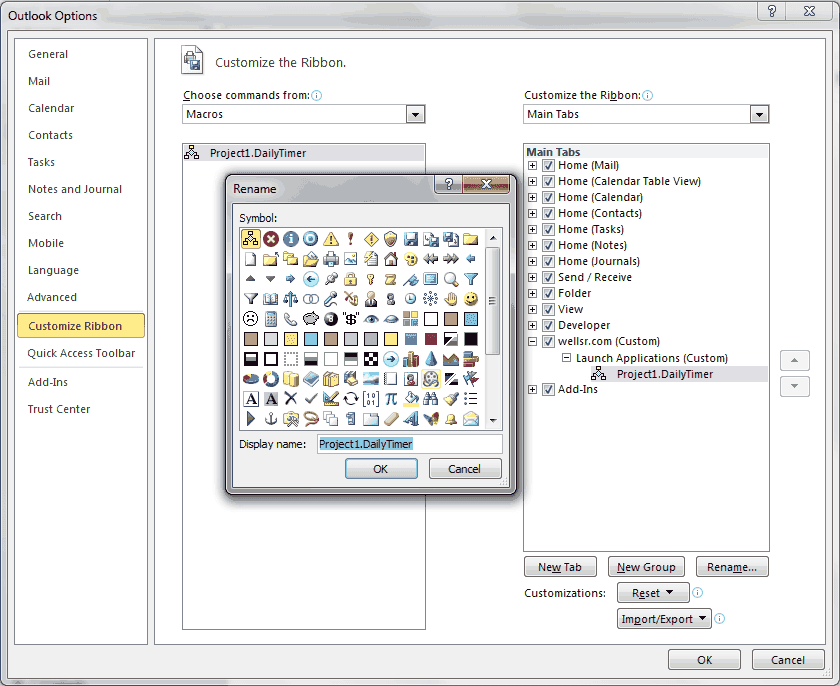
Task: Open the Quick Access Toolbar category
Action: click(81, 353)
